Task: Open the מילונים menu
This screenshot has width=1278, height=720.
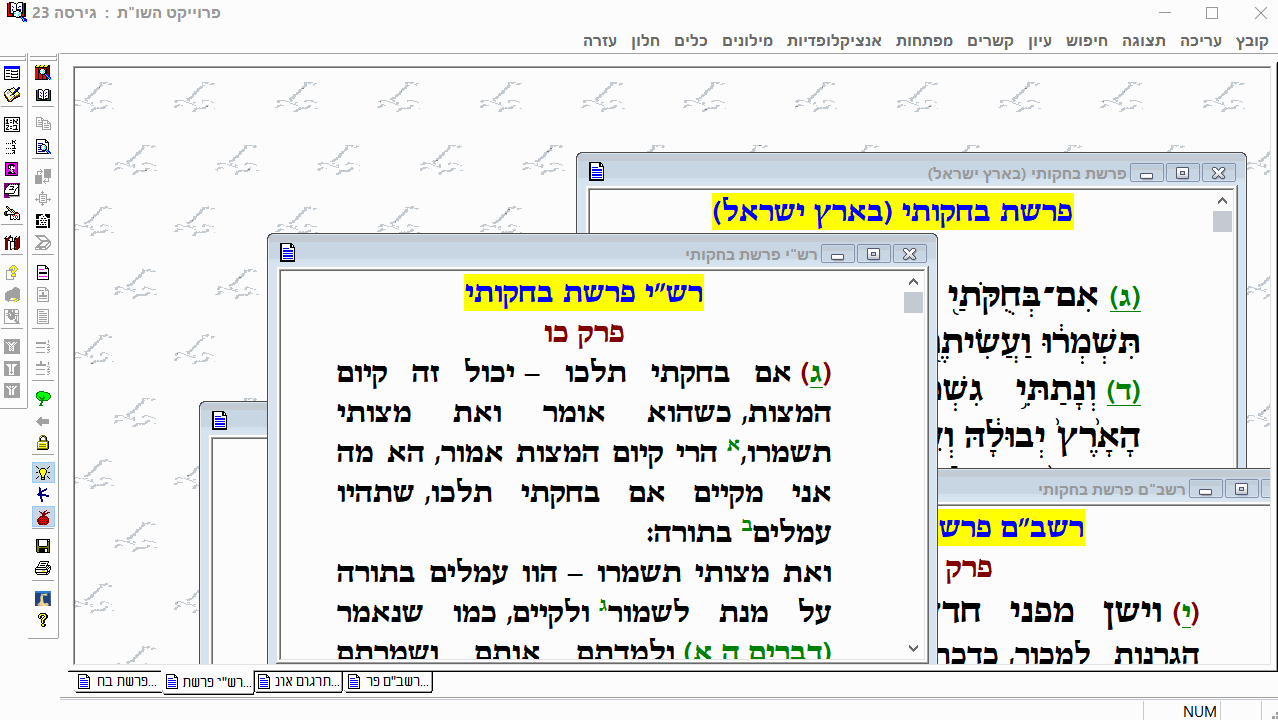Action: pyautogui.click(x=747, y=42)
